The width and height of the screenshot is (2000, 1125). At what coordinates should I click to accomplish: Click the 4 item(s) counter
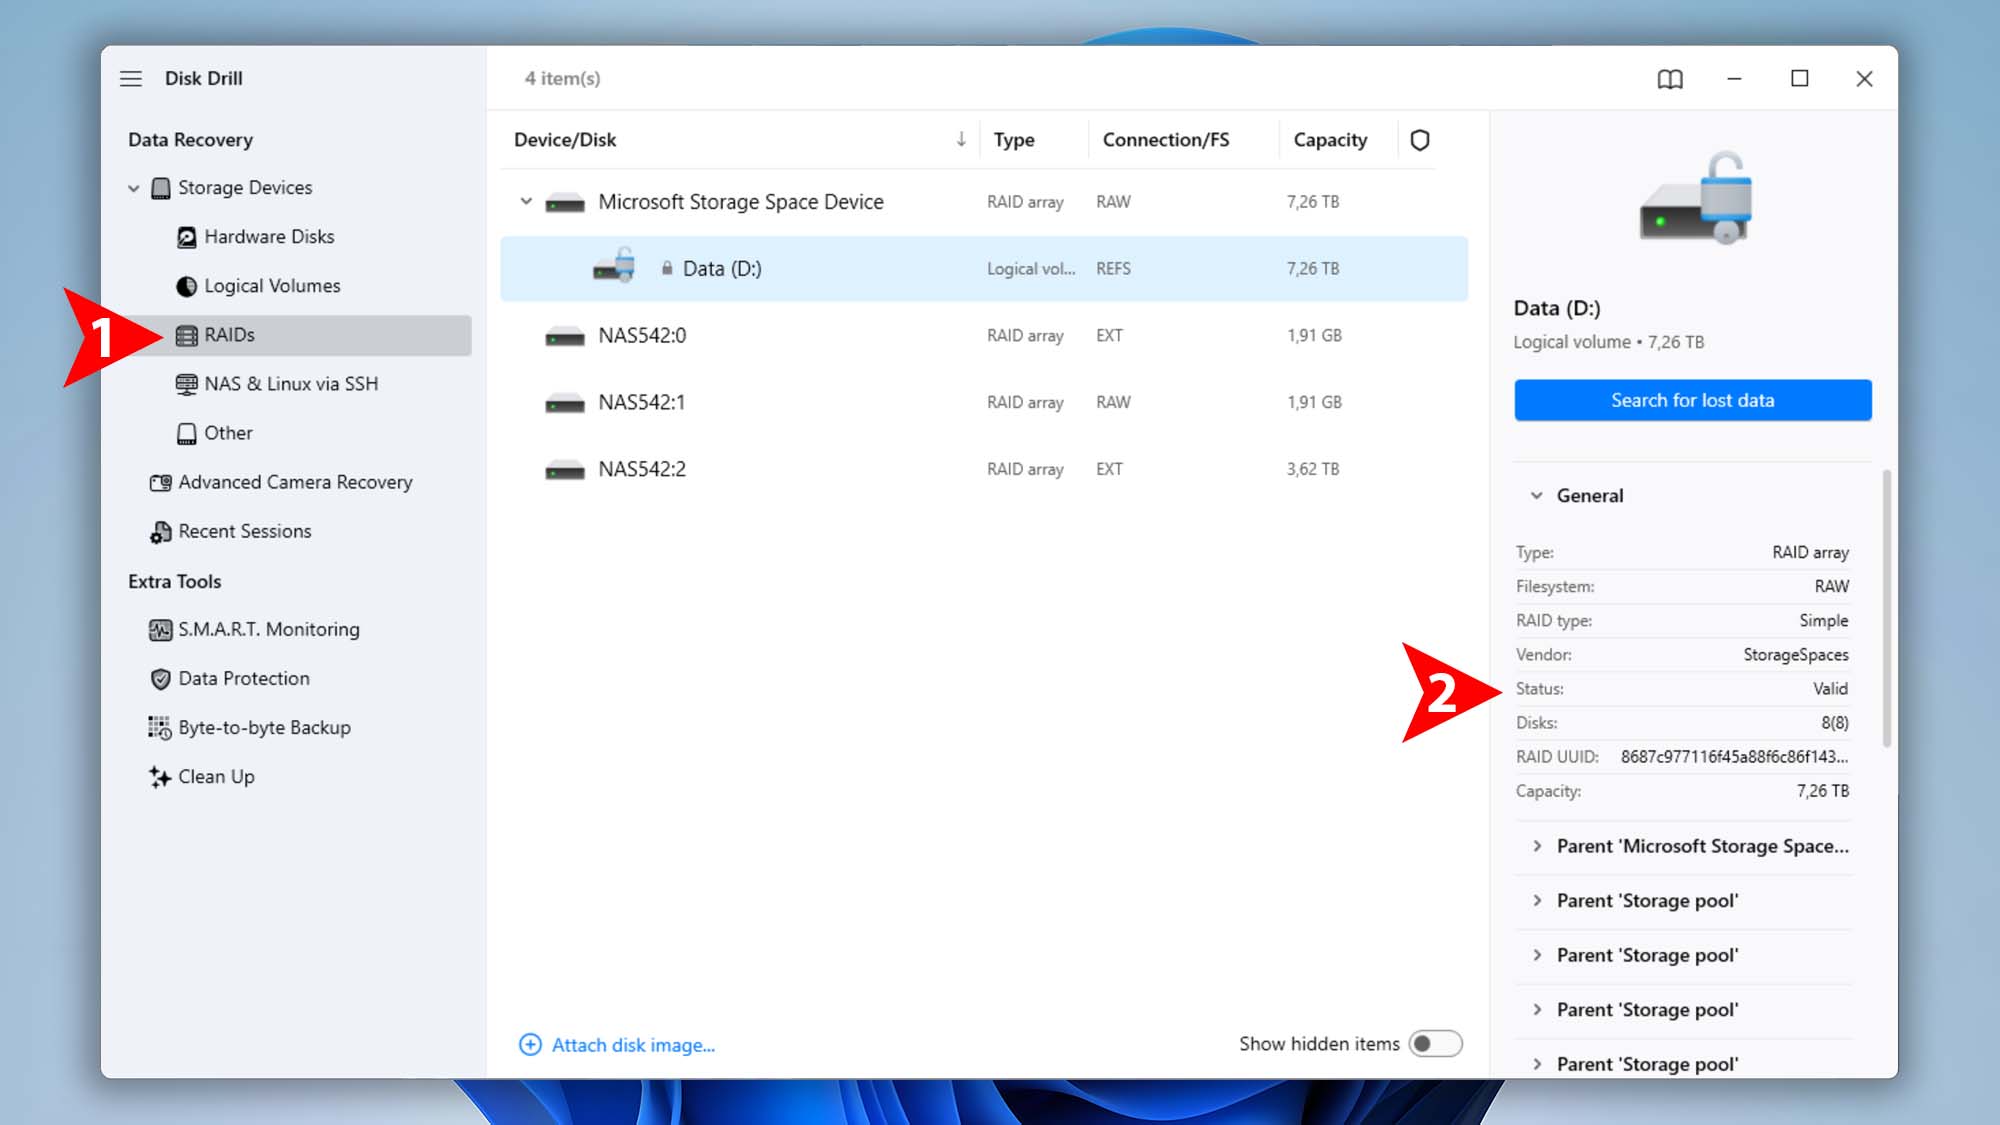click(x=562, y=78)
